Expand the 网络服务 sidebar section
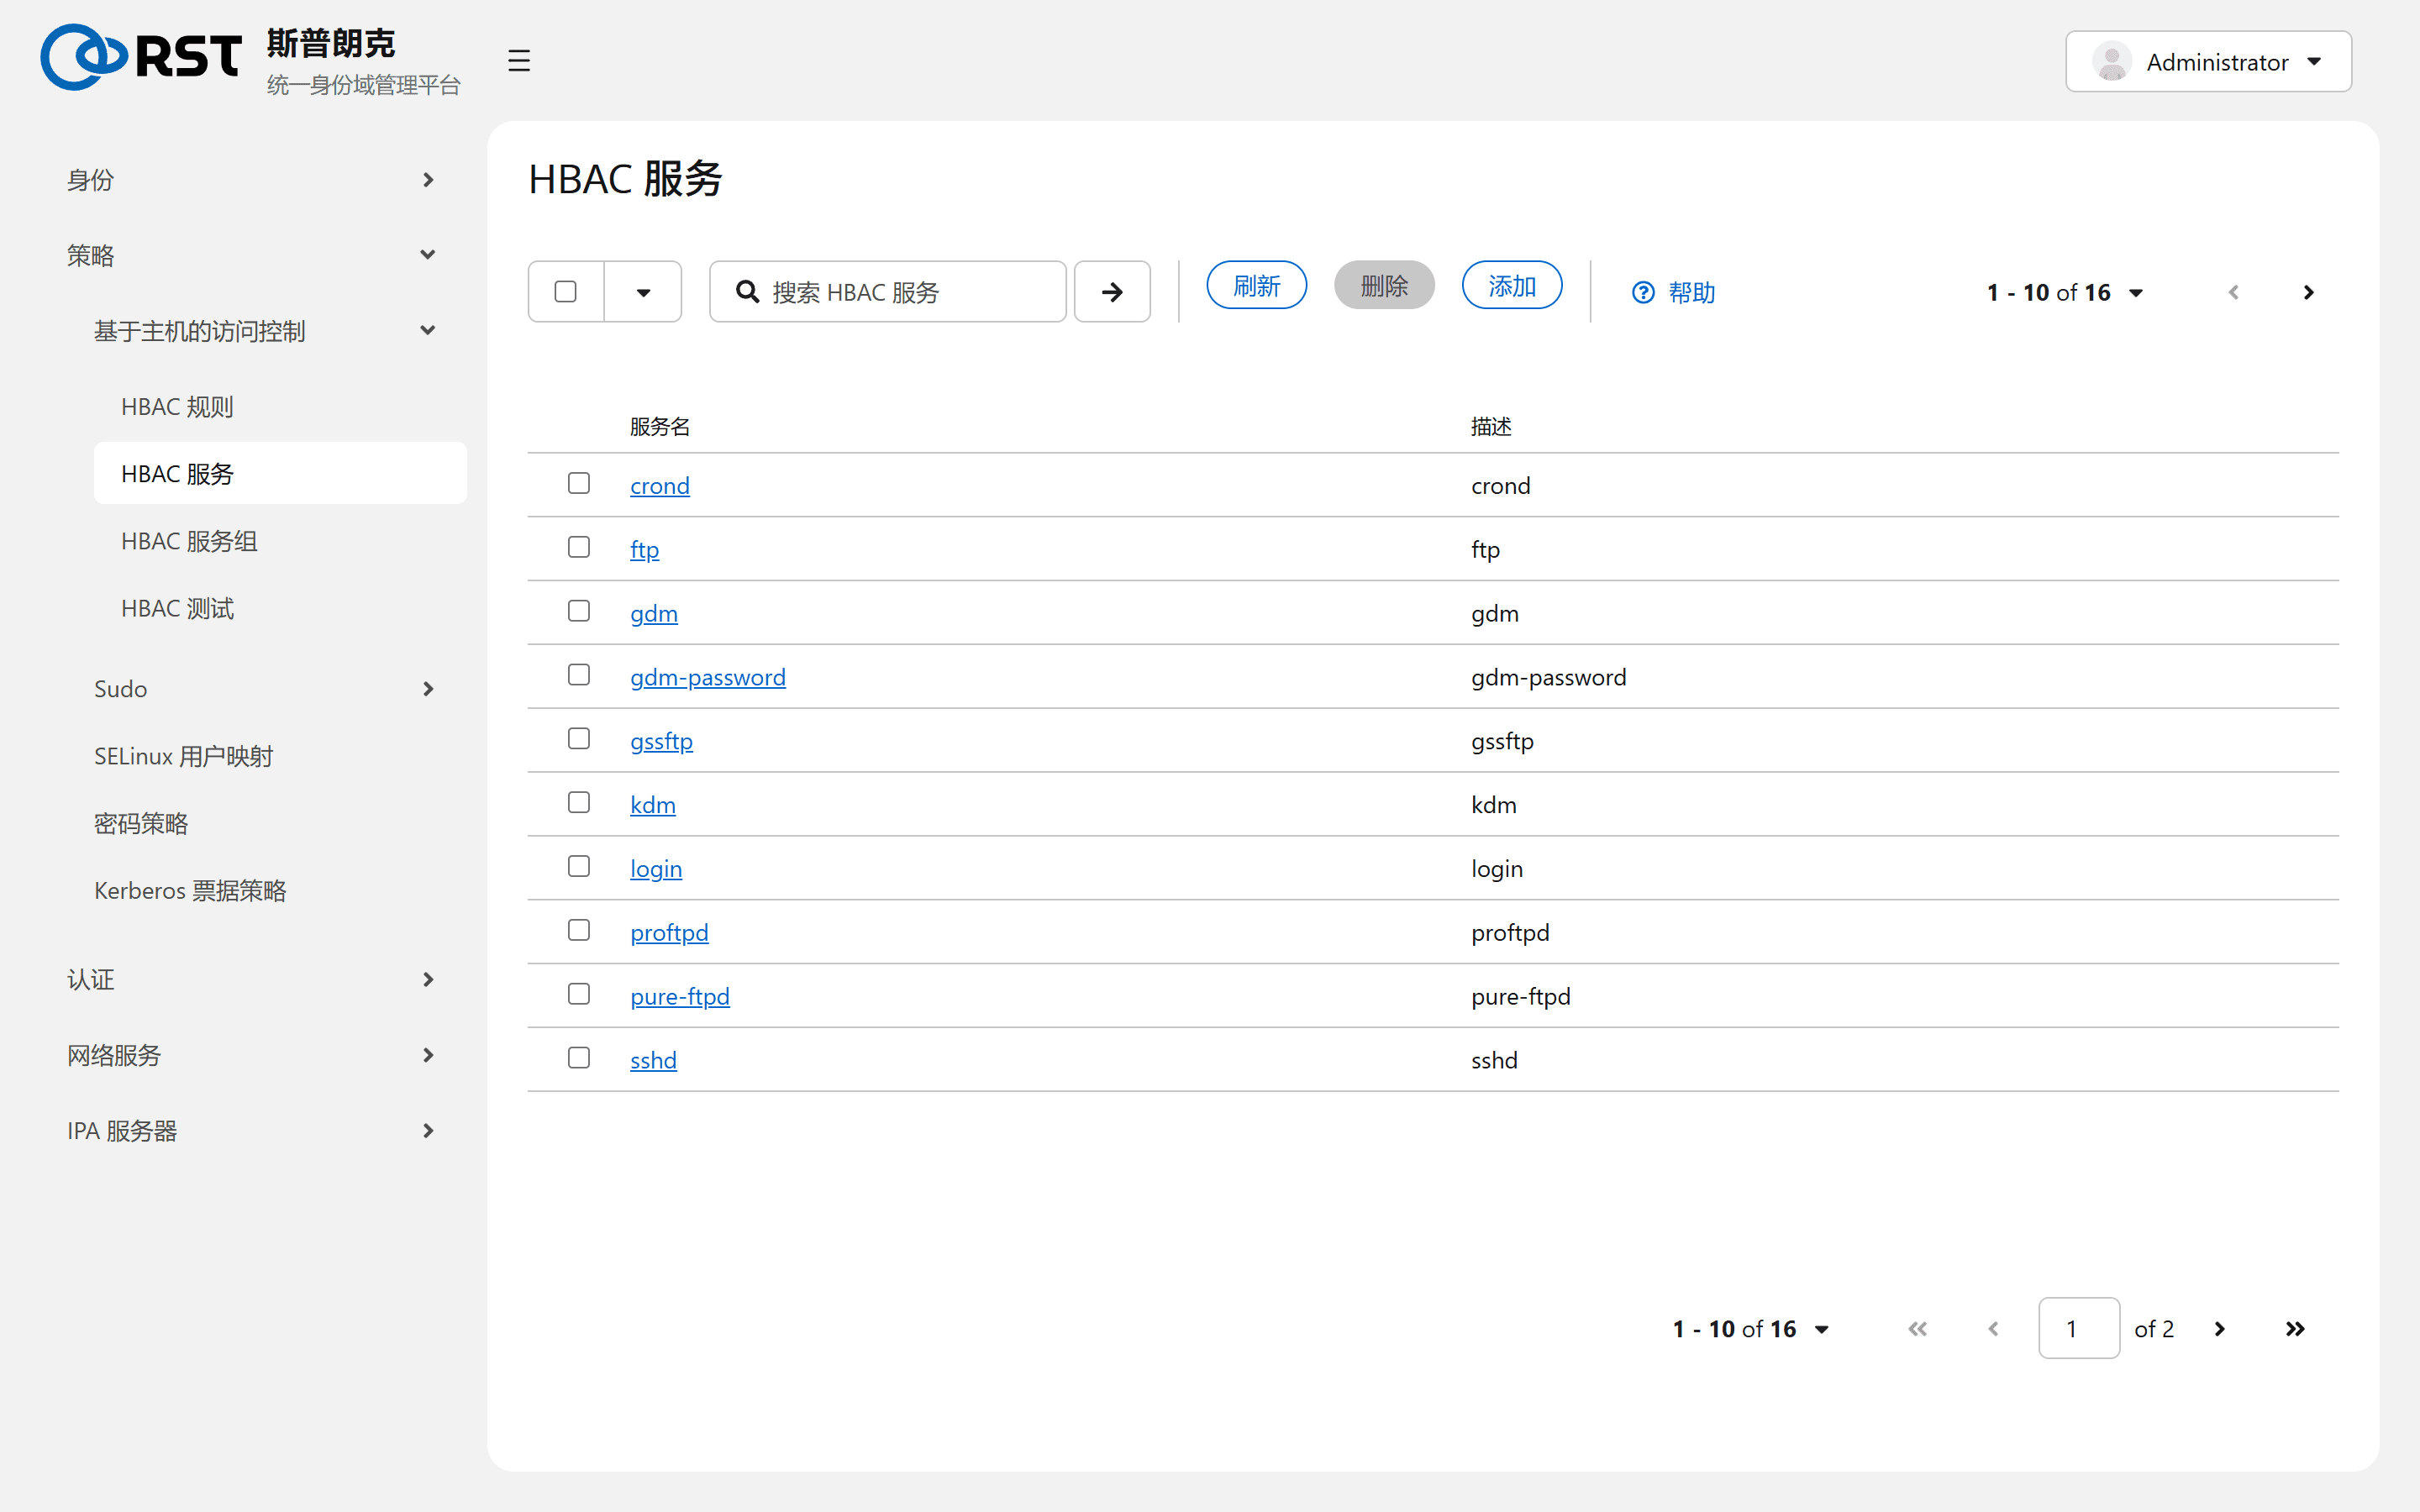 click(252, 1055)
